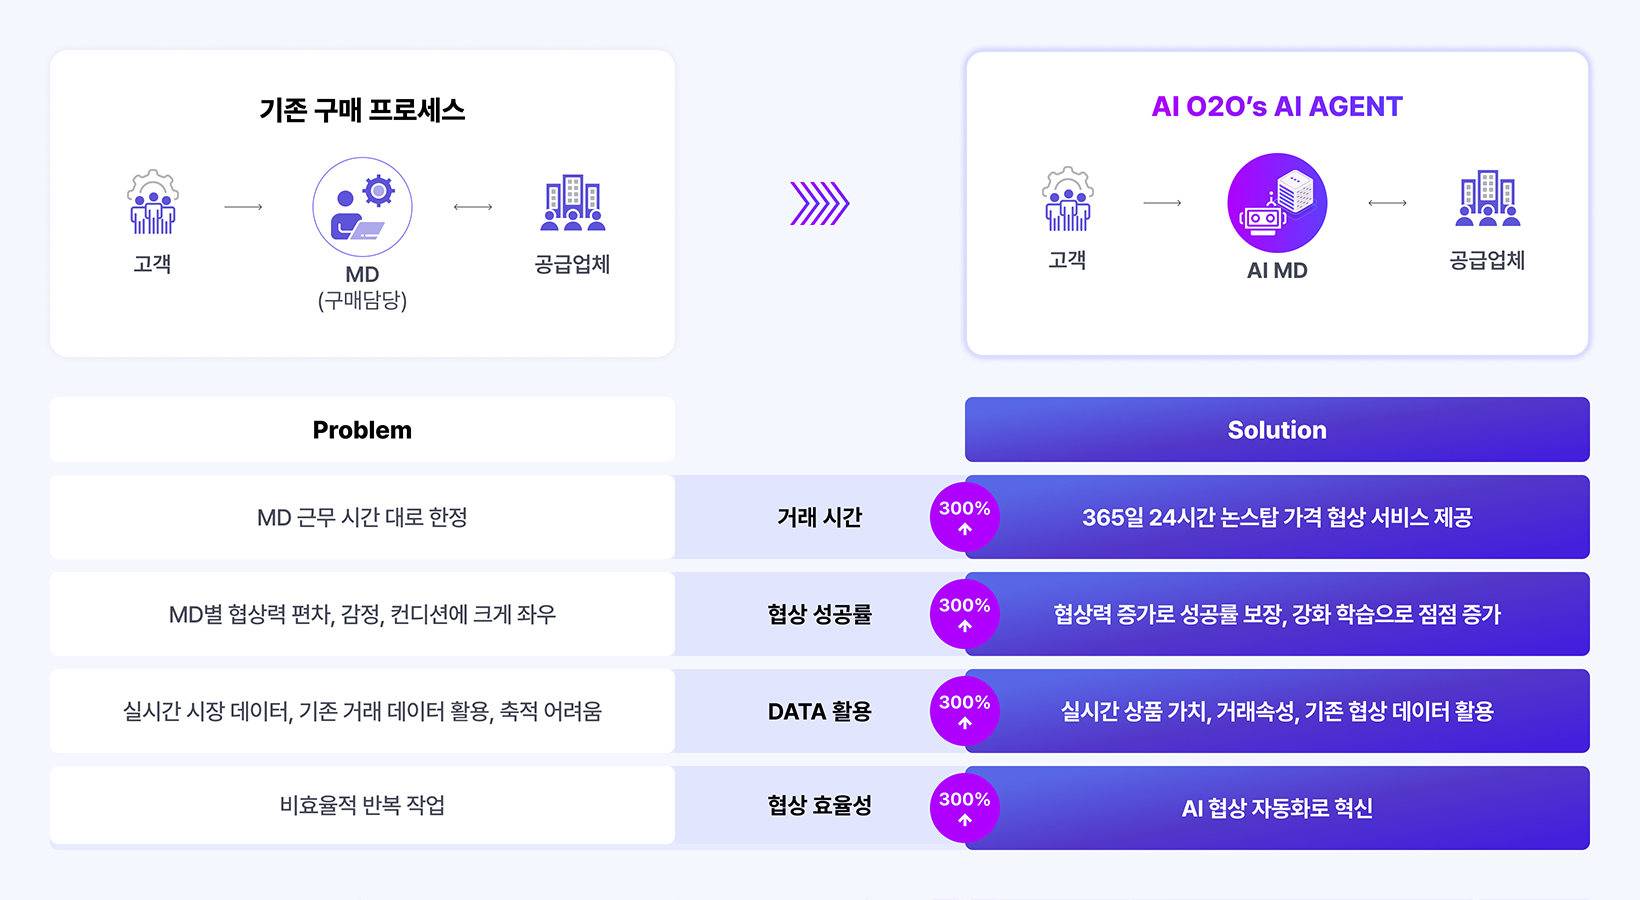1640x900 pixels.
Task: Click the 300% badge next to 거래 시간
Action: click(965, 517)
